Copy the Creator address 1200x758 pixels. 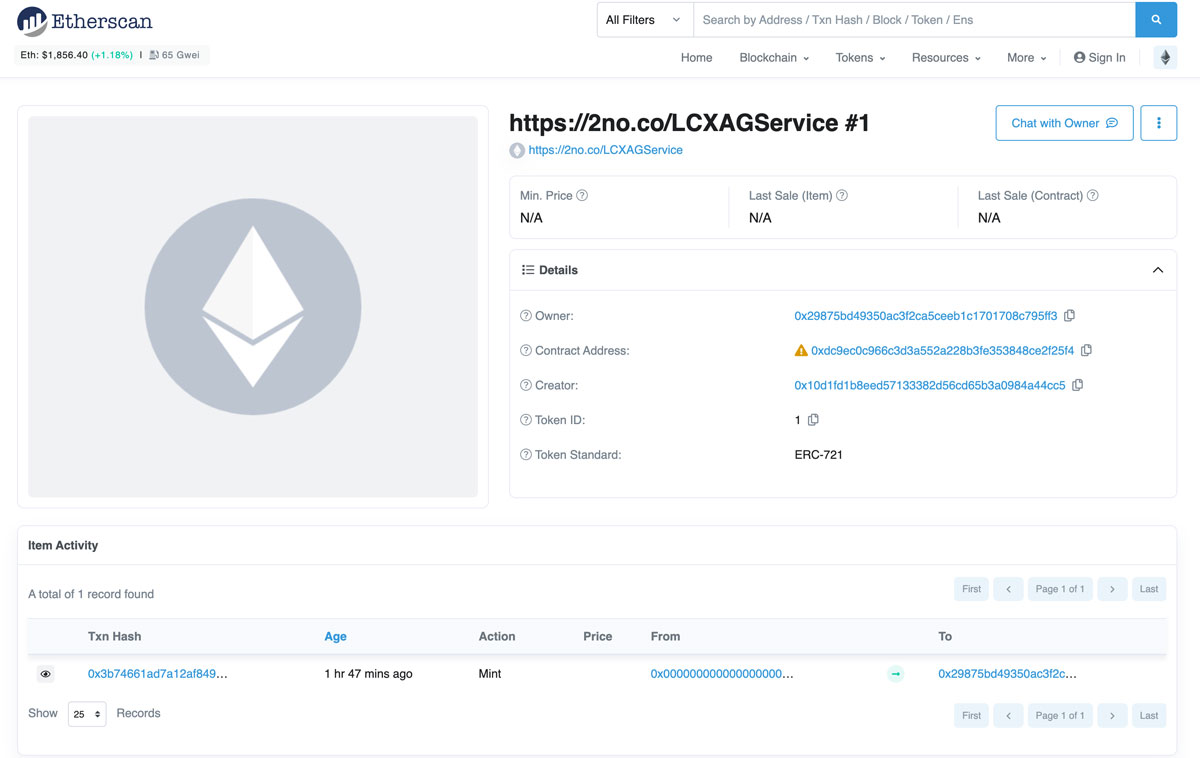coord(1077,385)
